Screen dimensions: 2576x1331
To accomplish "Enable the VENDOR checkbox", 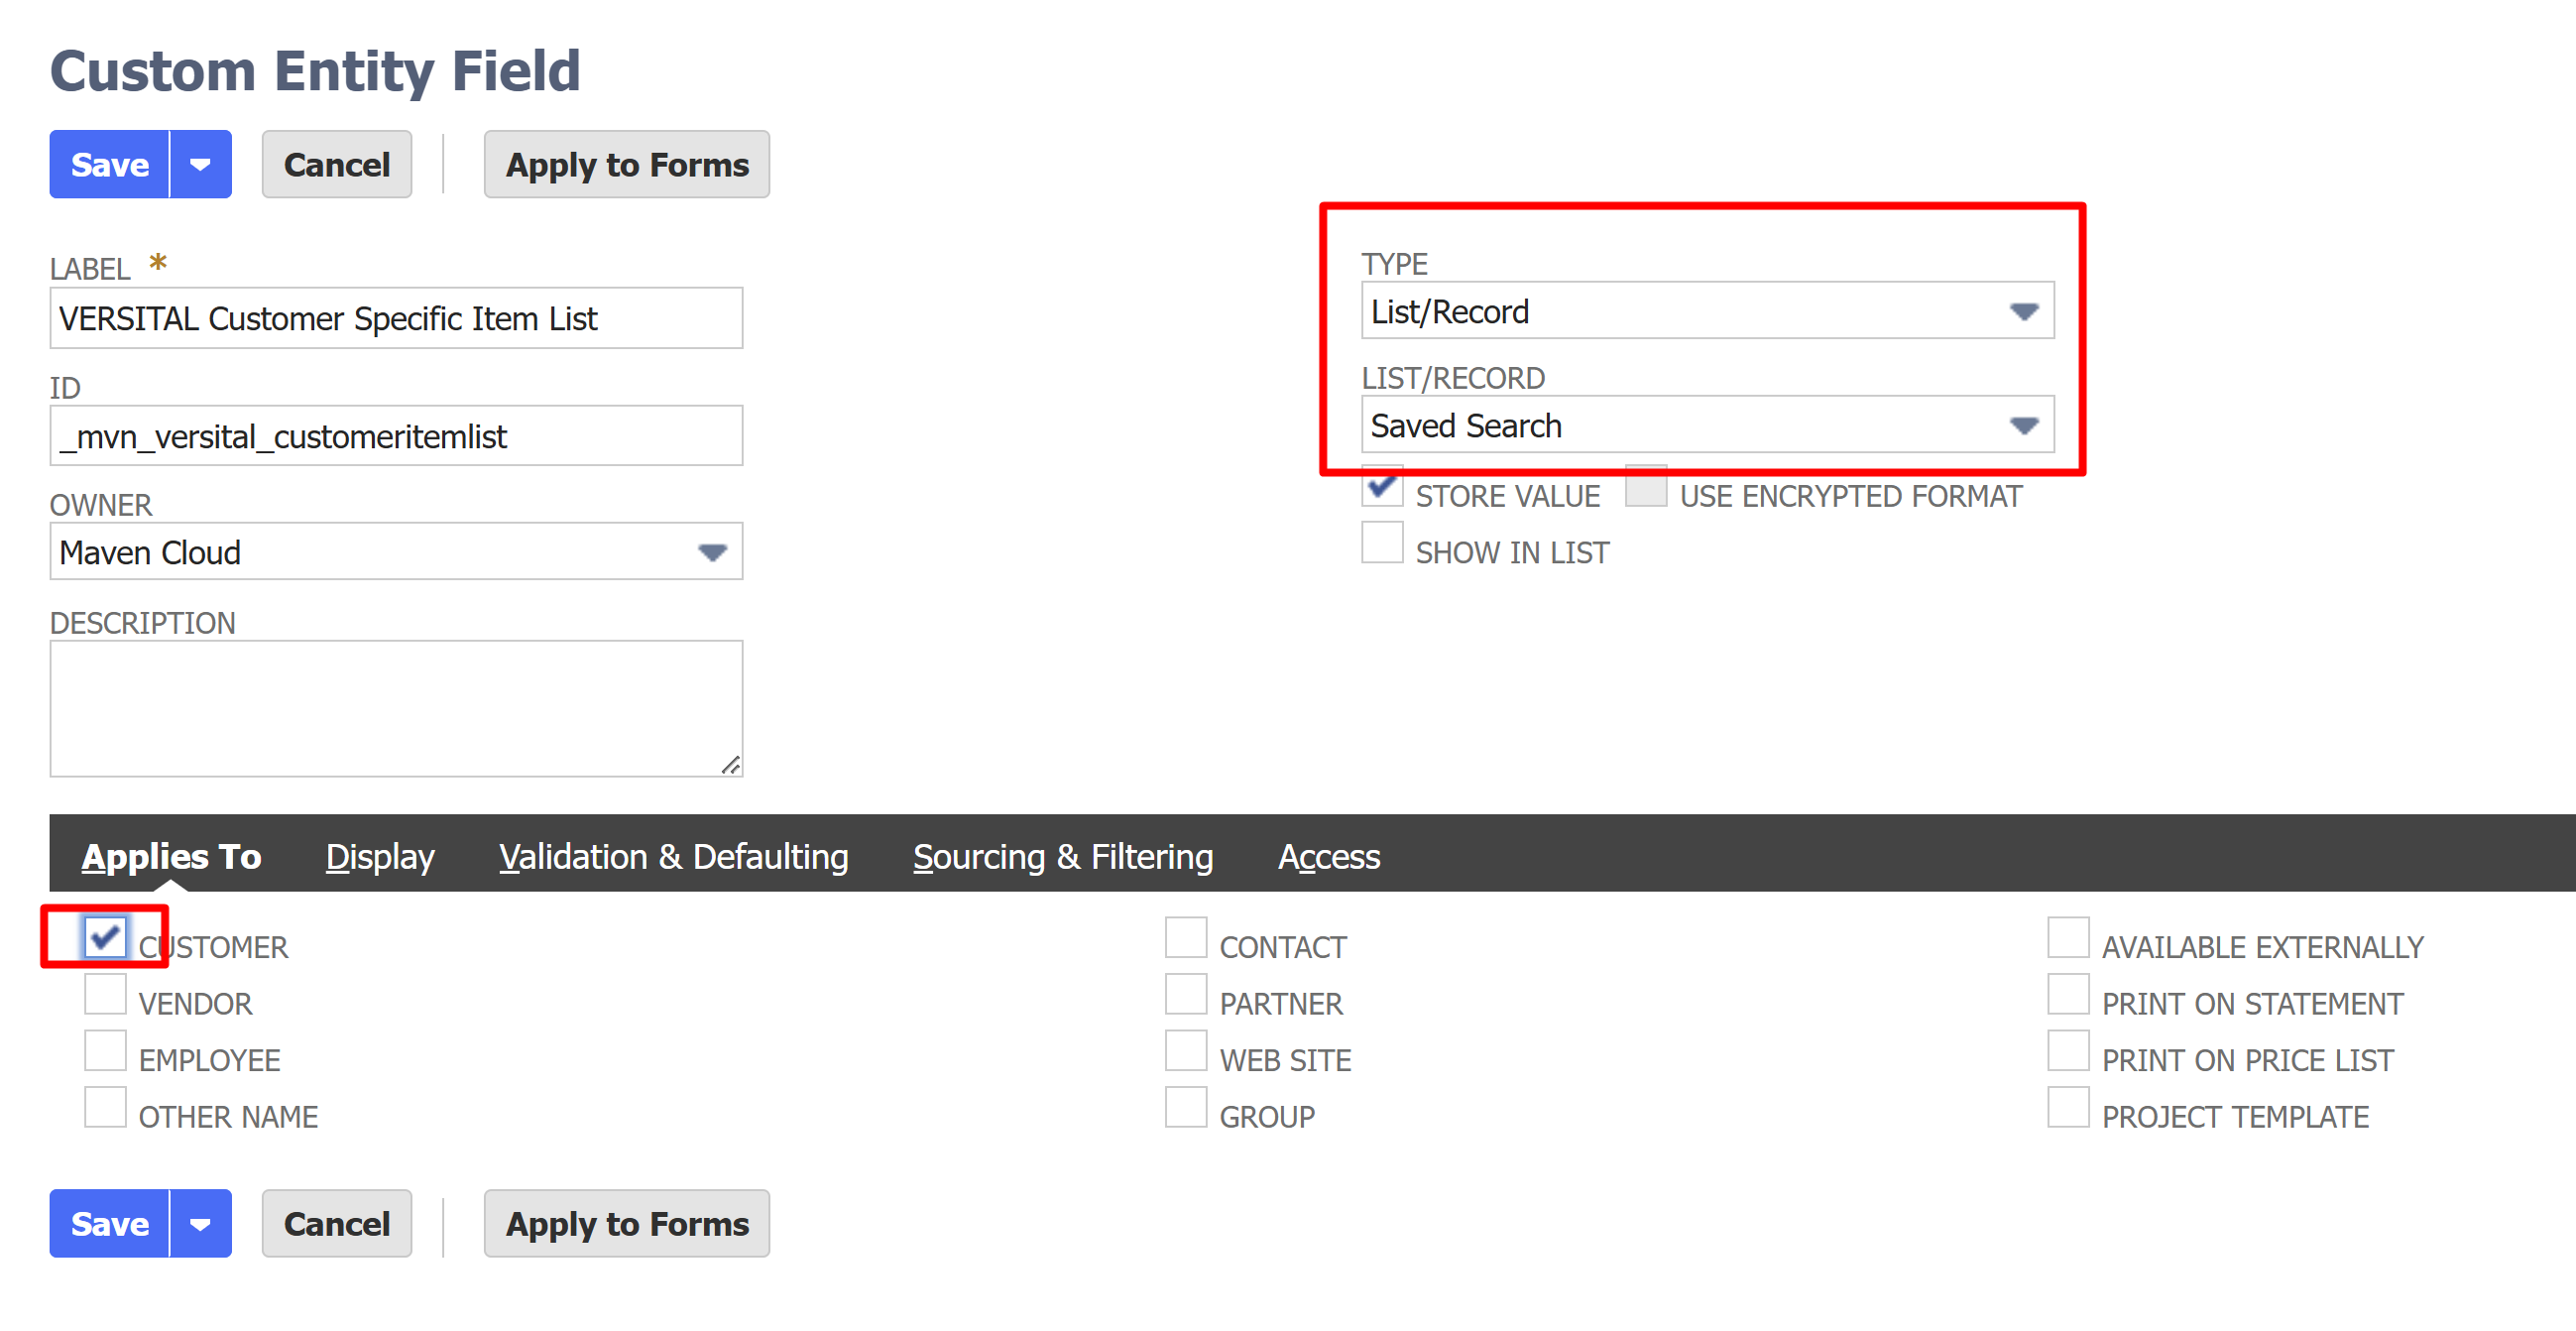I will (x=105, y=995).
